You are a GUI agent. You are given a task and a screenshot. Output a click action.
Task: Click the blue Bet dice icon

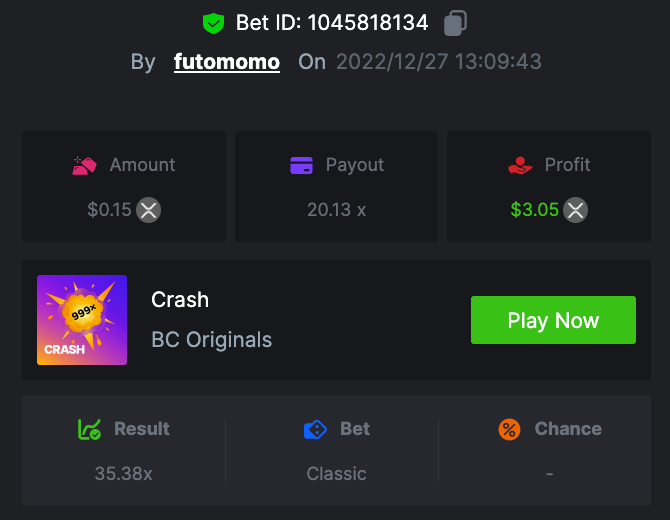(315, 430)
